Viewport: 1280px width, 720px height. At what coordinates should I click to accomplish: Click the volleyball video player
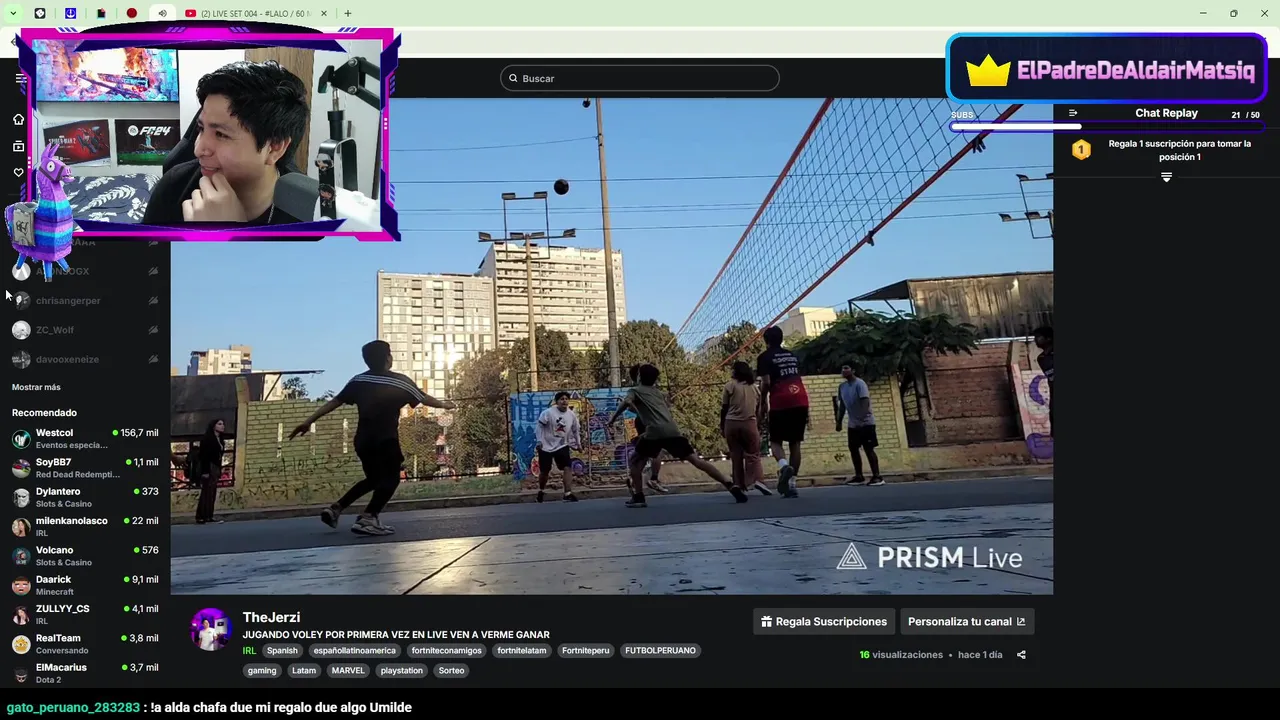pyautogui.click(x=612, y=346)
